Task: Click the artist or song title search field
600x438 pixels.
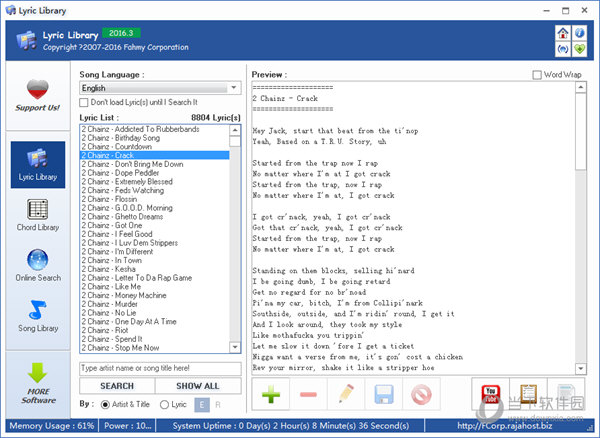Action: coord(160,368)
